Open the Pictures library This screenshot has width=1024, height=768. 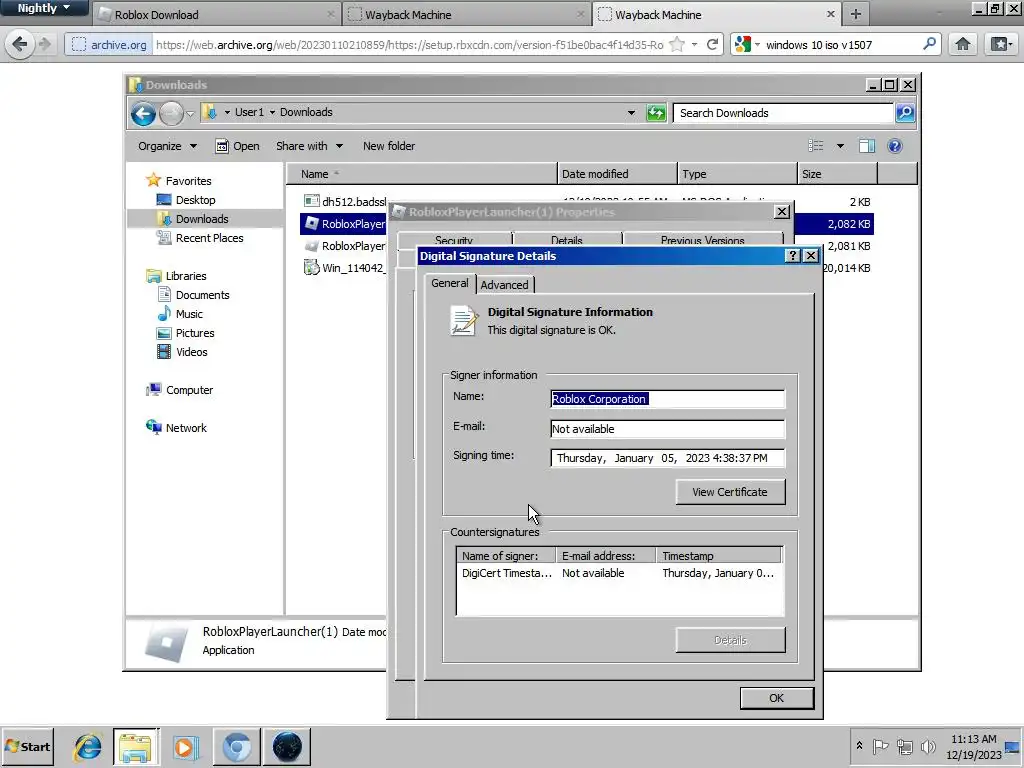click(185, 333)
